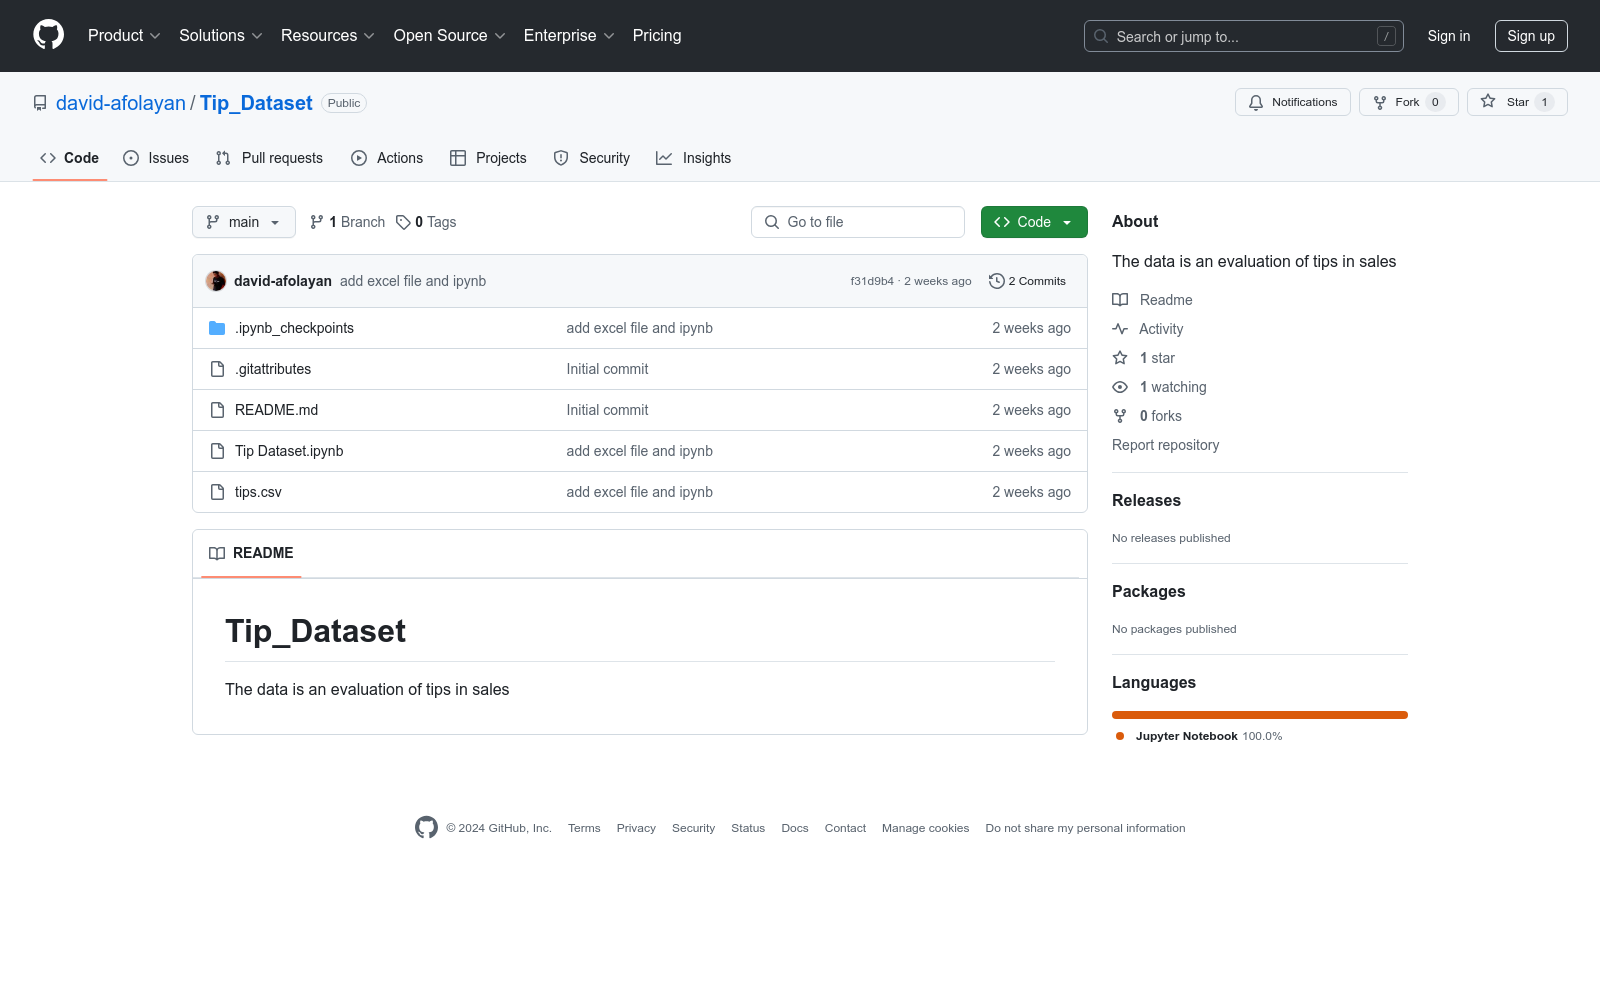Switch to the Security tab
This screenshot has height=1000, width=1600.
click(x=592, y=158)
